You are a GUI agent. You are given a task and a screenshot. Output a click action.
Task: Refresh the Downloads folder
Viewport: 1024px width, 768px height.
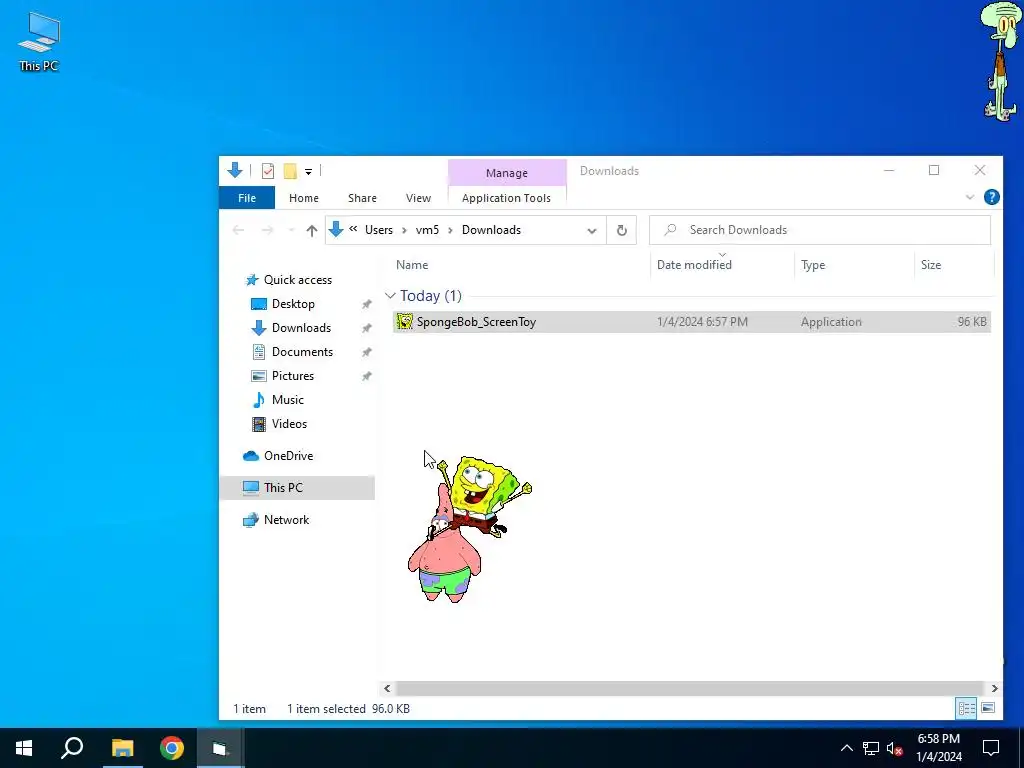tap(622, 231)
